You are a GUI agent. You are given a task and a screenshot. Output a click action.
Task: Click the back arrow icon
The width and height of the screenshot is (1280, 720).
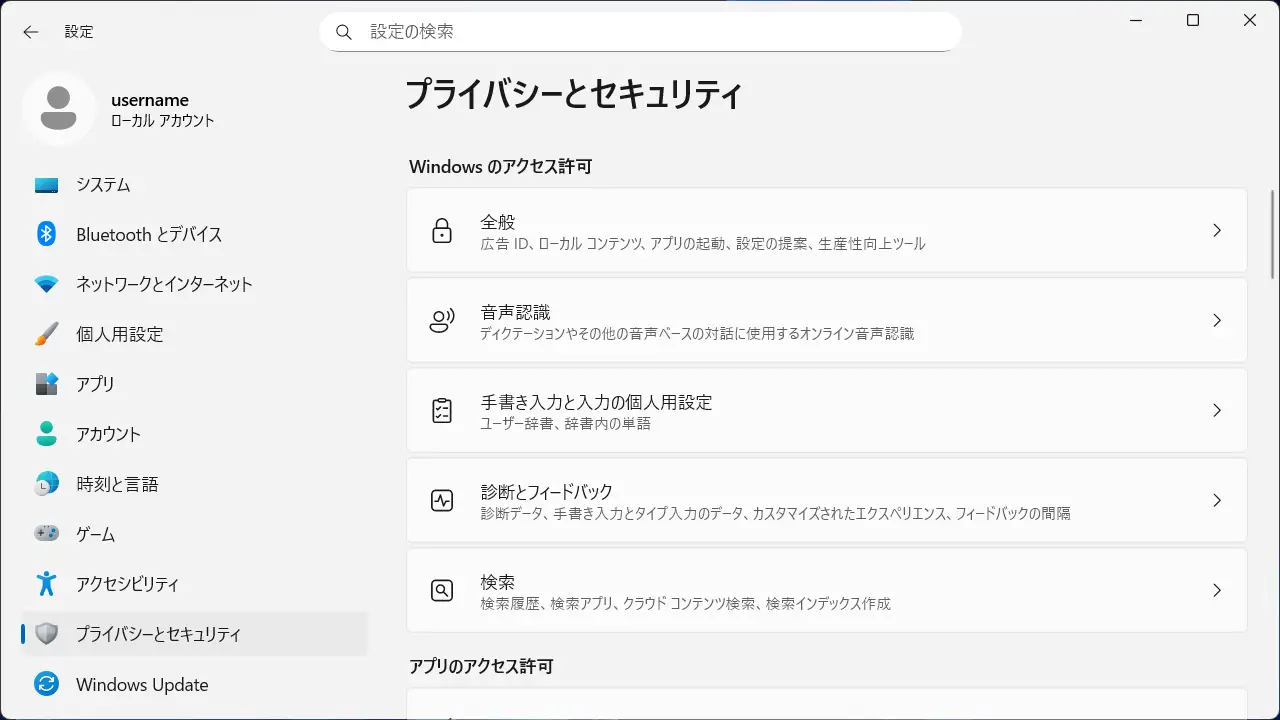(31, 32)
